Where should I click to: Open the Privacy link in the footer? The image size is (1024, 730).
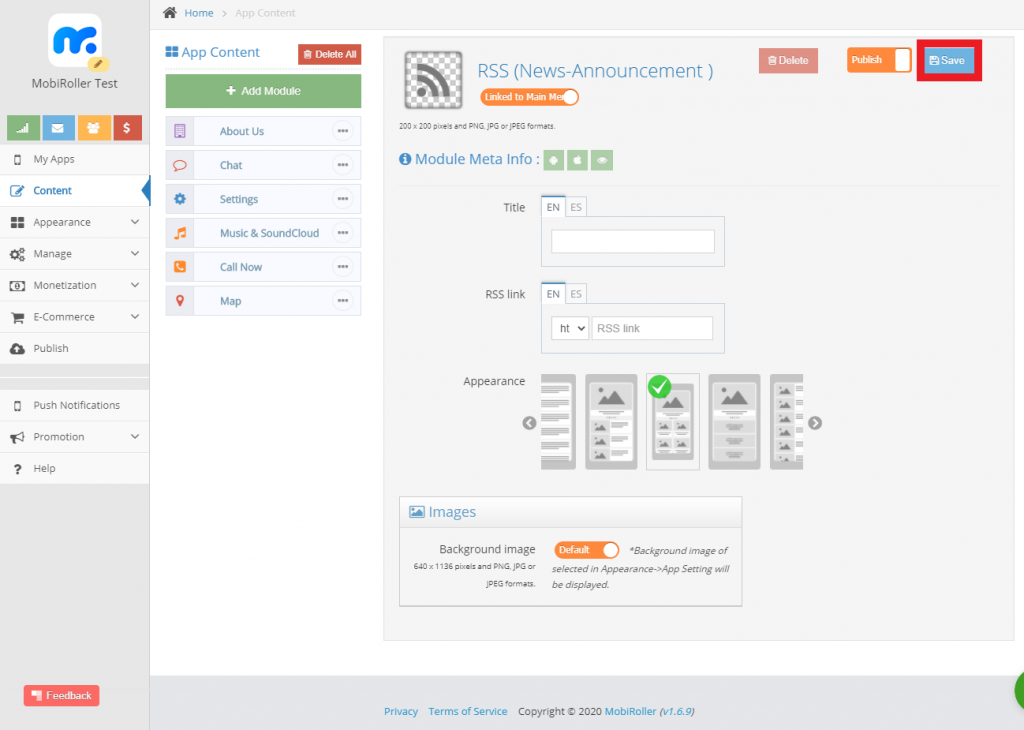[x=400, y=711]
